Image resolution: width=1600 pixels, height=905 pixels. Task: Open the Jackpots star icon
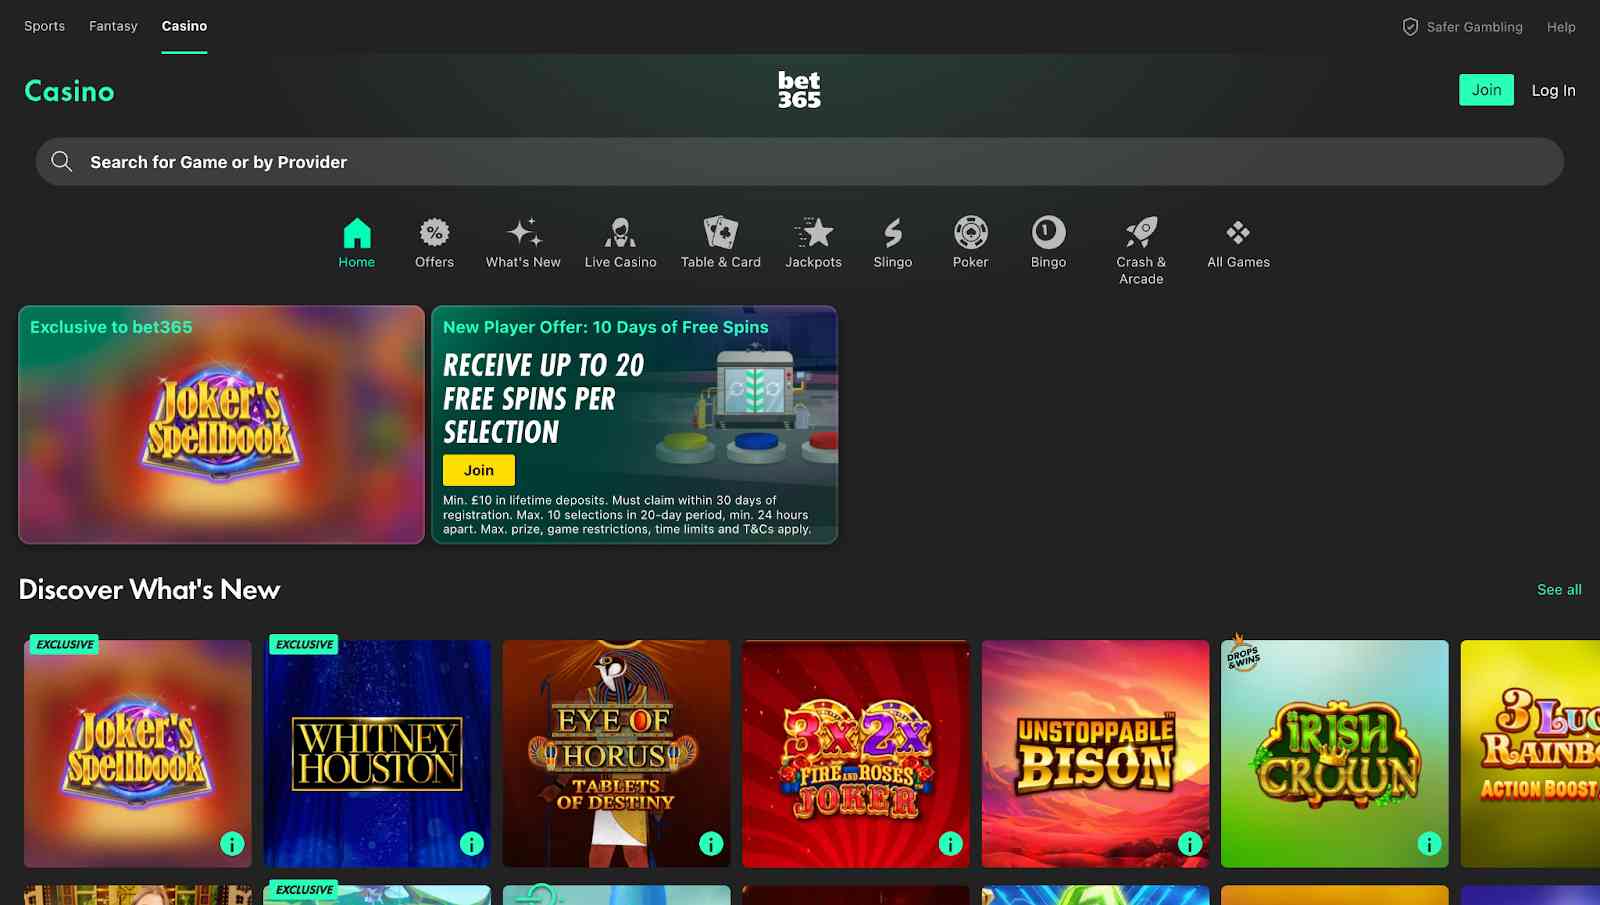[x=814, y=233]
